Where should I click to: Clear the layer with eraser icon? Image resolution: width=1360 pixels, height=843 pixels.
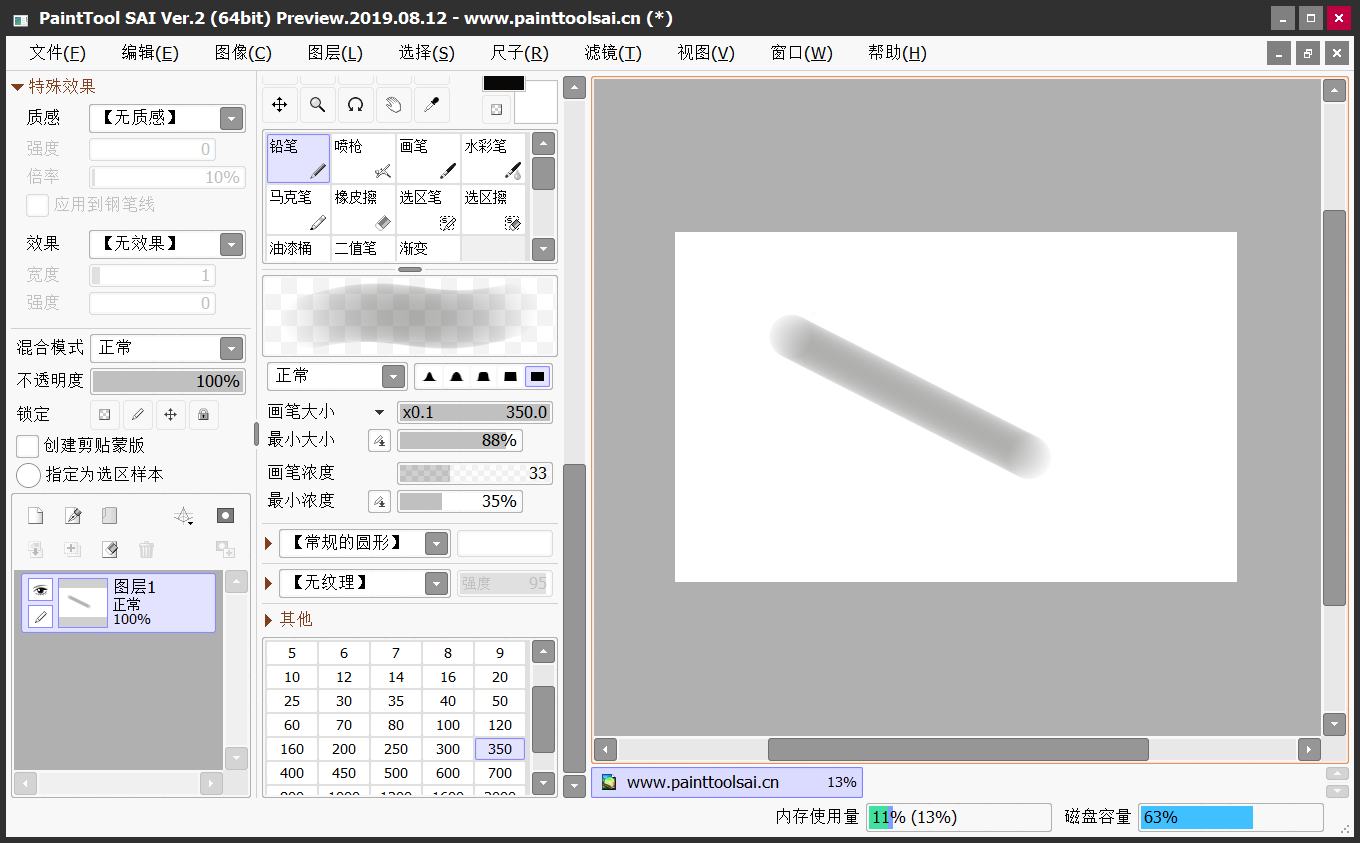click(x=110, y=549)
